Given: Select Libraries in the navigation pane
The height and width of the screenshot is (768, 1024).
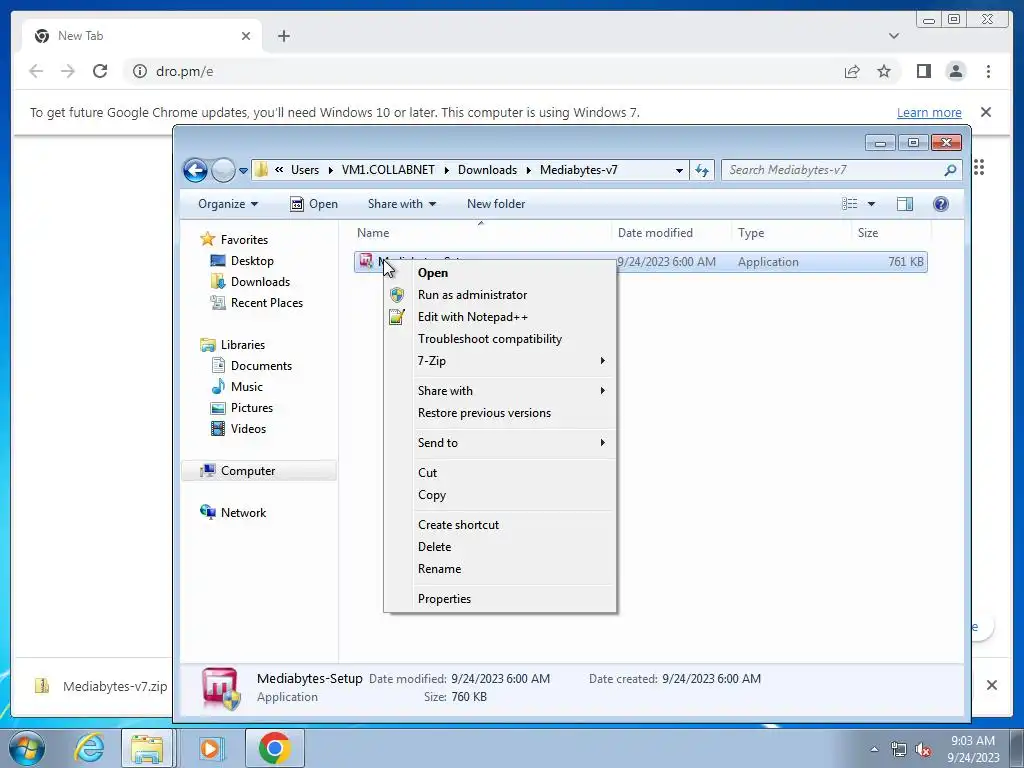Looking at the screenshot, I should click(242, 345).
